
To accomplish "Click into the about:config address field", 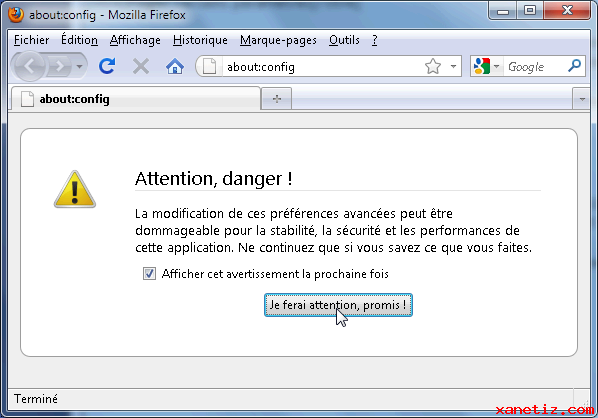I will (322, 67).
